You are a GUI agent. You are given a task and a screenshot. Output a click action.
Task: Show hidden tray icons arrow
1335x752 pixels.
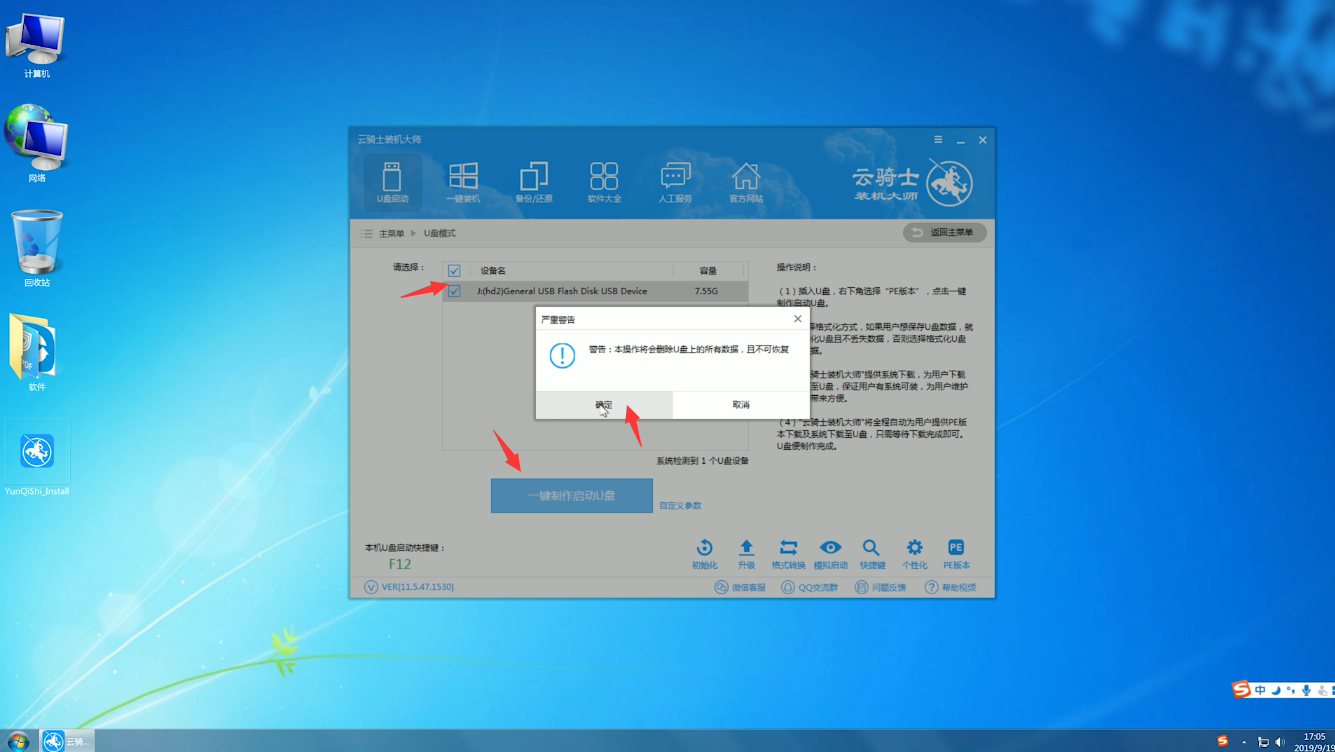[x=1244, y=742]
